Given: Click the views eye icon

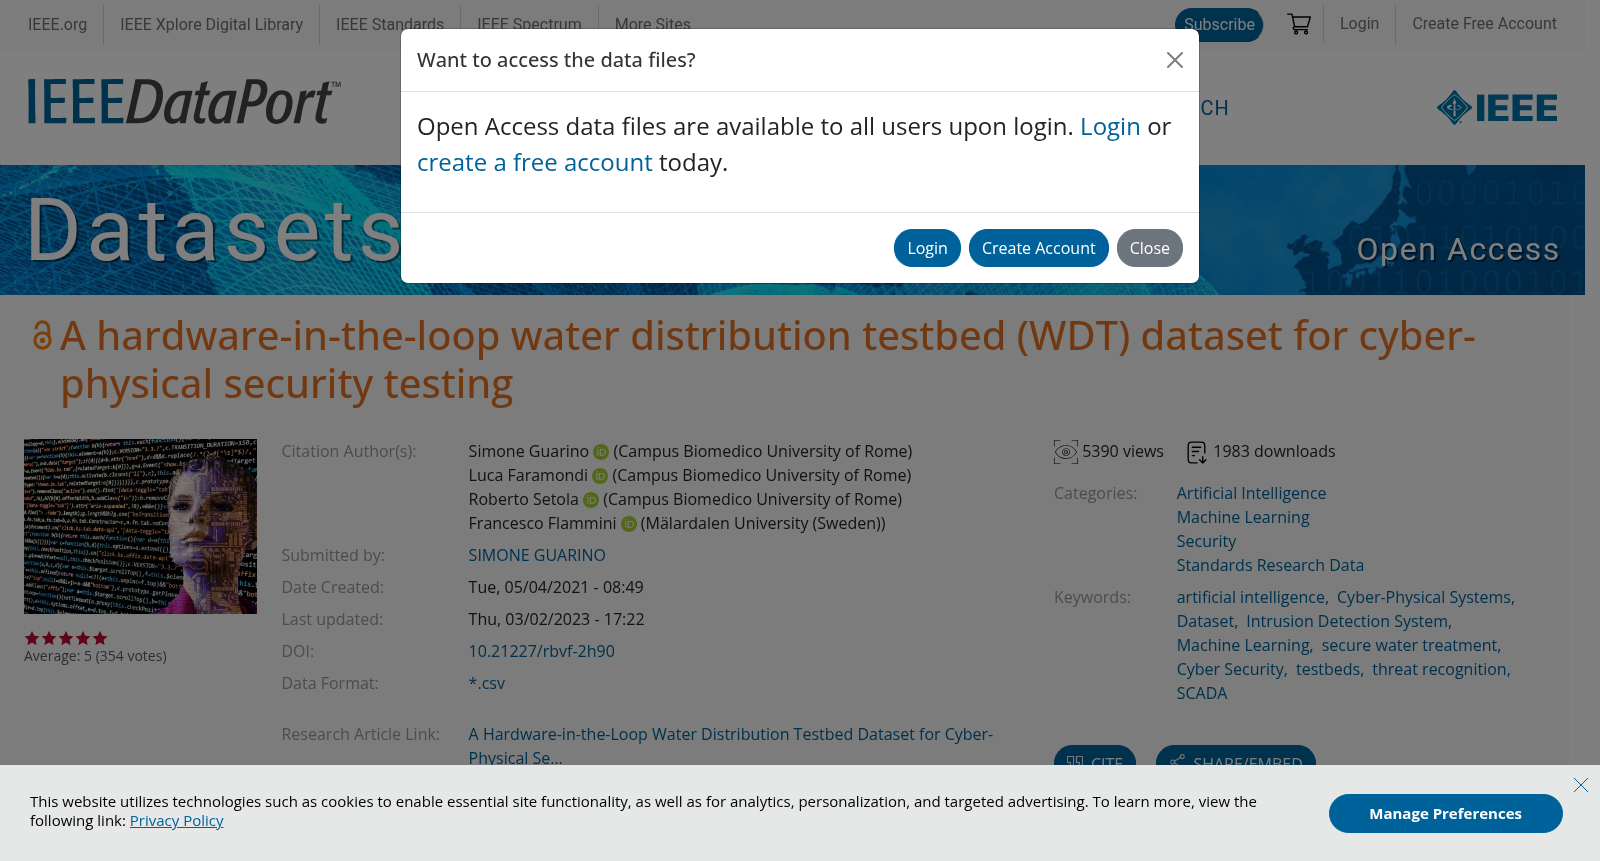Looking at the screenshot, I should click(x=1066, y=452).
